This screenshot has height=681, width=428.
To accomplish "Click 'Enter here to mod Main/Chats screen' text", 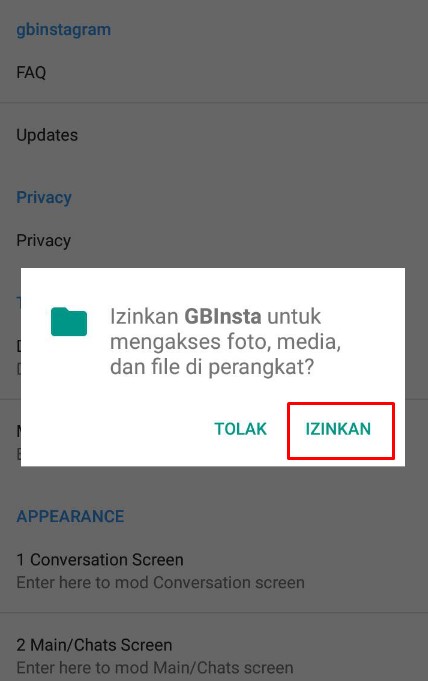I will 155,668.
